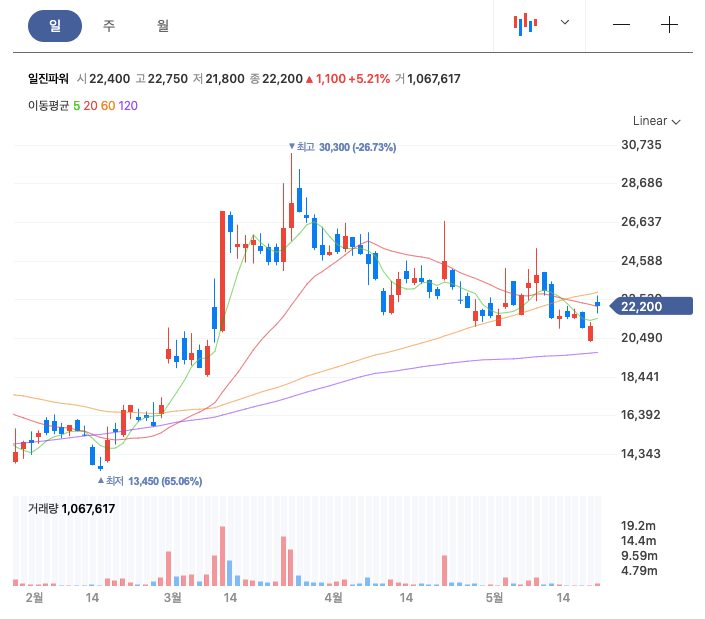Click the 9.59m volume axis label
The width and height of the screenshot is (705, 619).
(639, 556)
